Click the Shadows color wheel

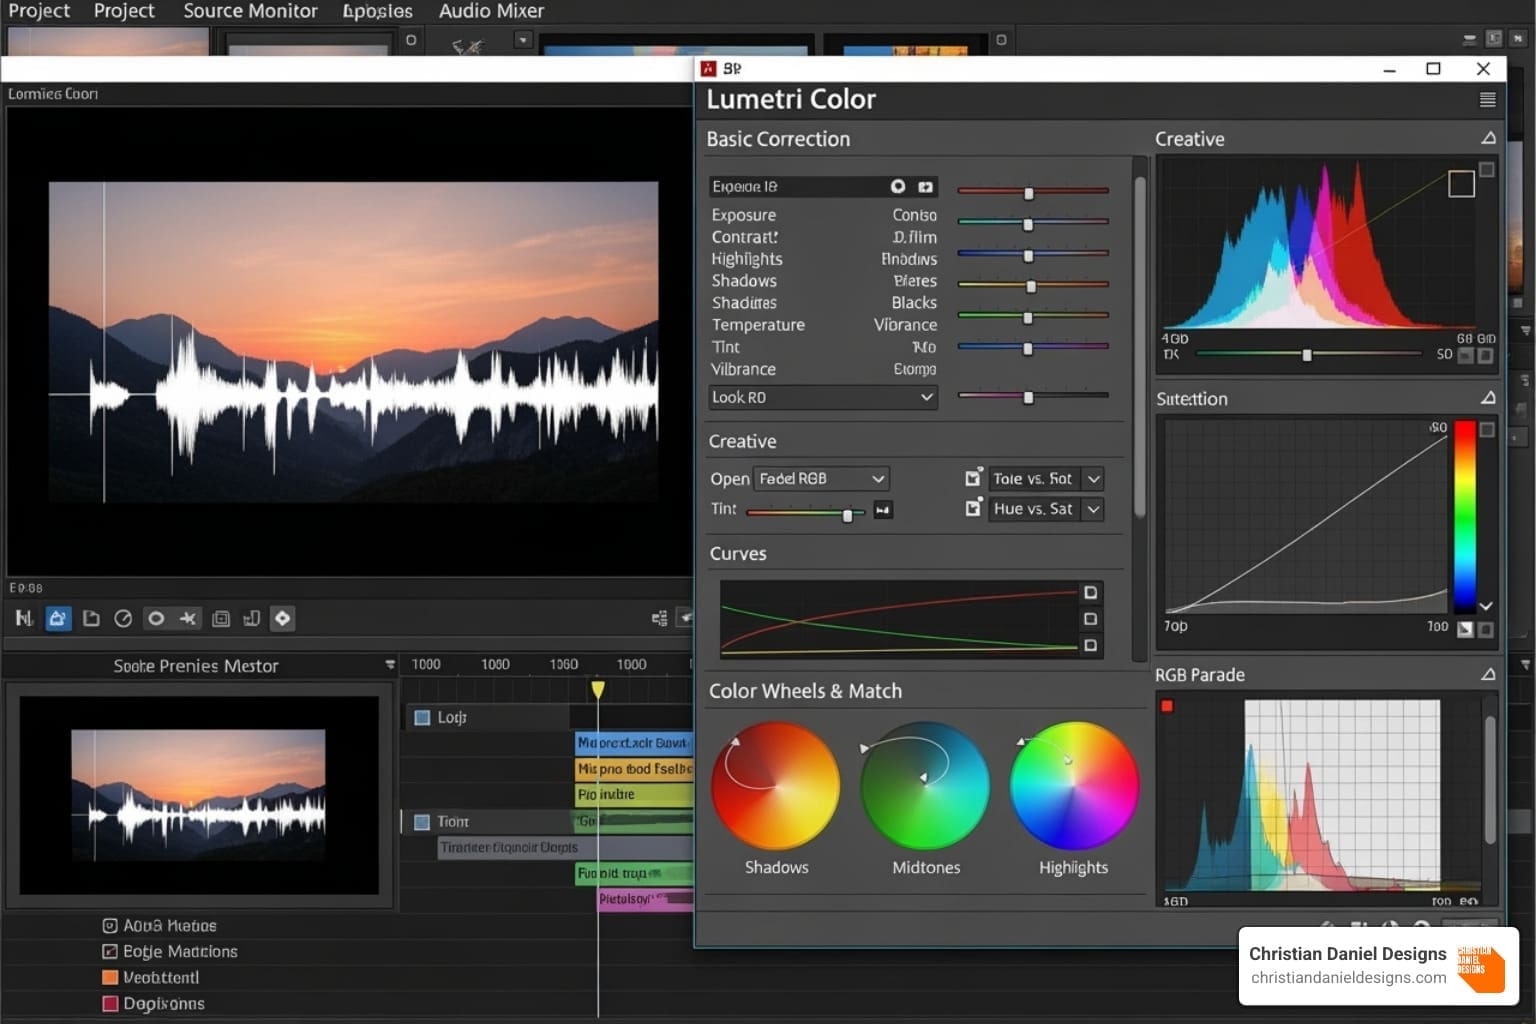coord(776,786)
